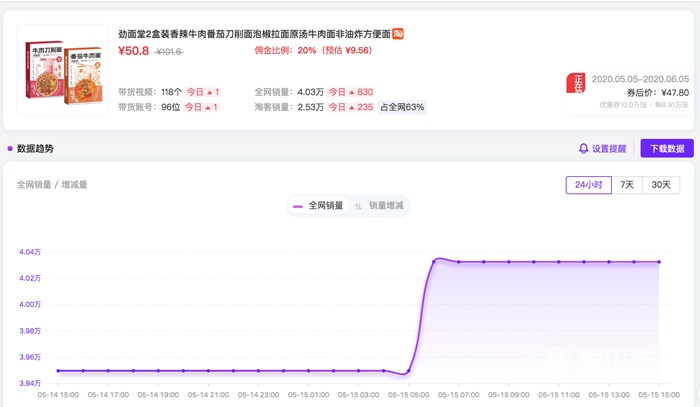700x407 pixels.
Task: Click the 下载数据 download button
Action: pyautogui.click(x=667, y=148)
